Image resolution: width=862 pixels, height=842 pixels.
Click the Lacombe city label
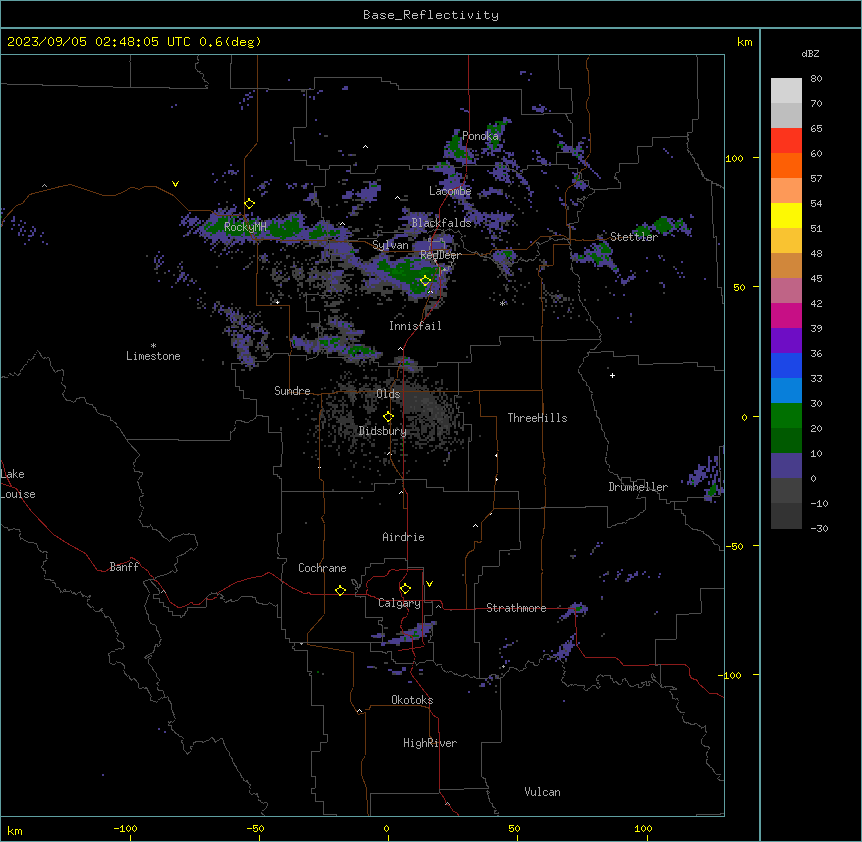tap(450, 191)
